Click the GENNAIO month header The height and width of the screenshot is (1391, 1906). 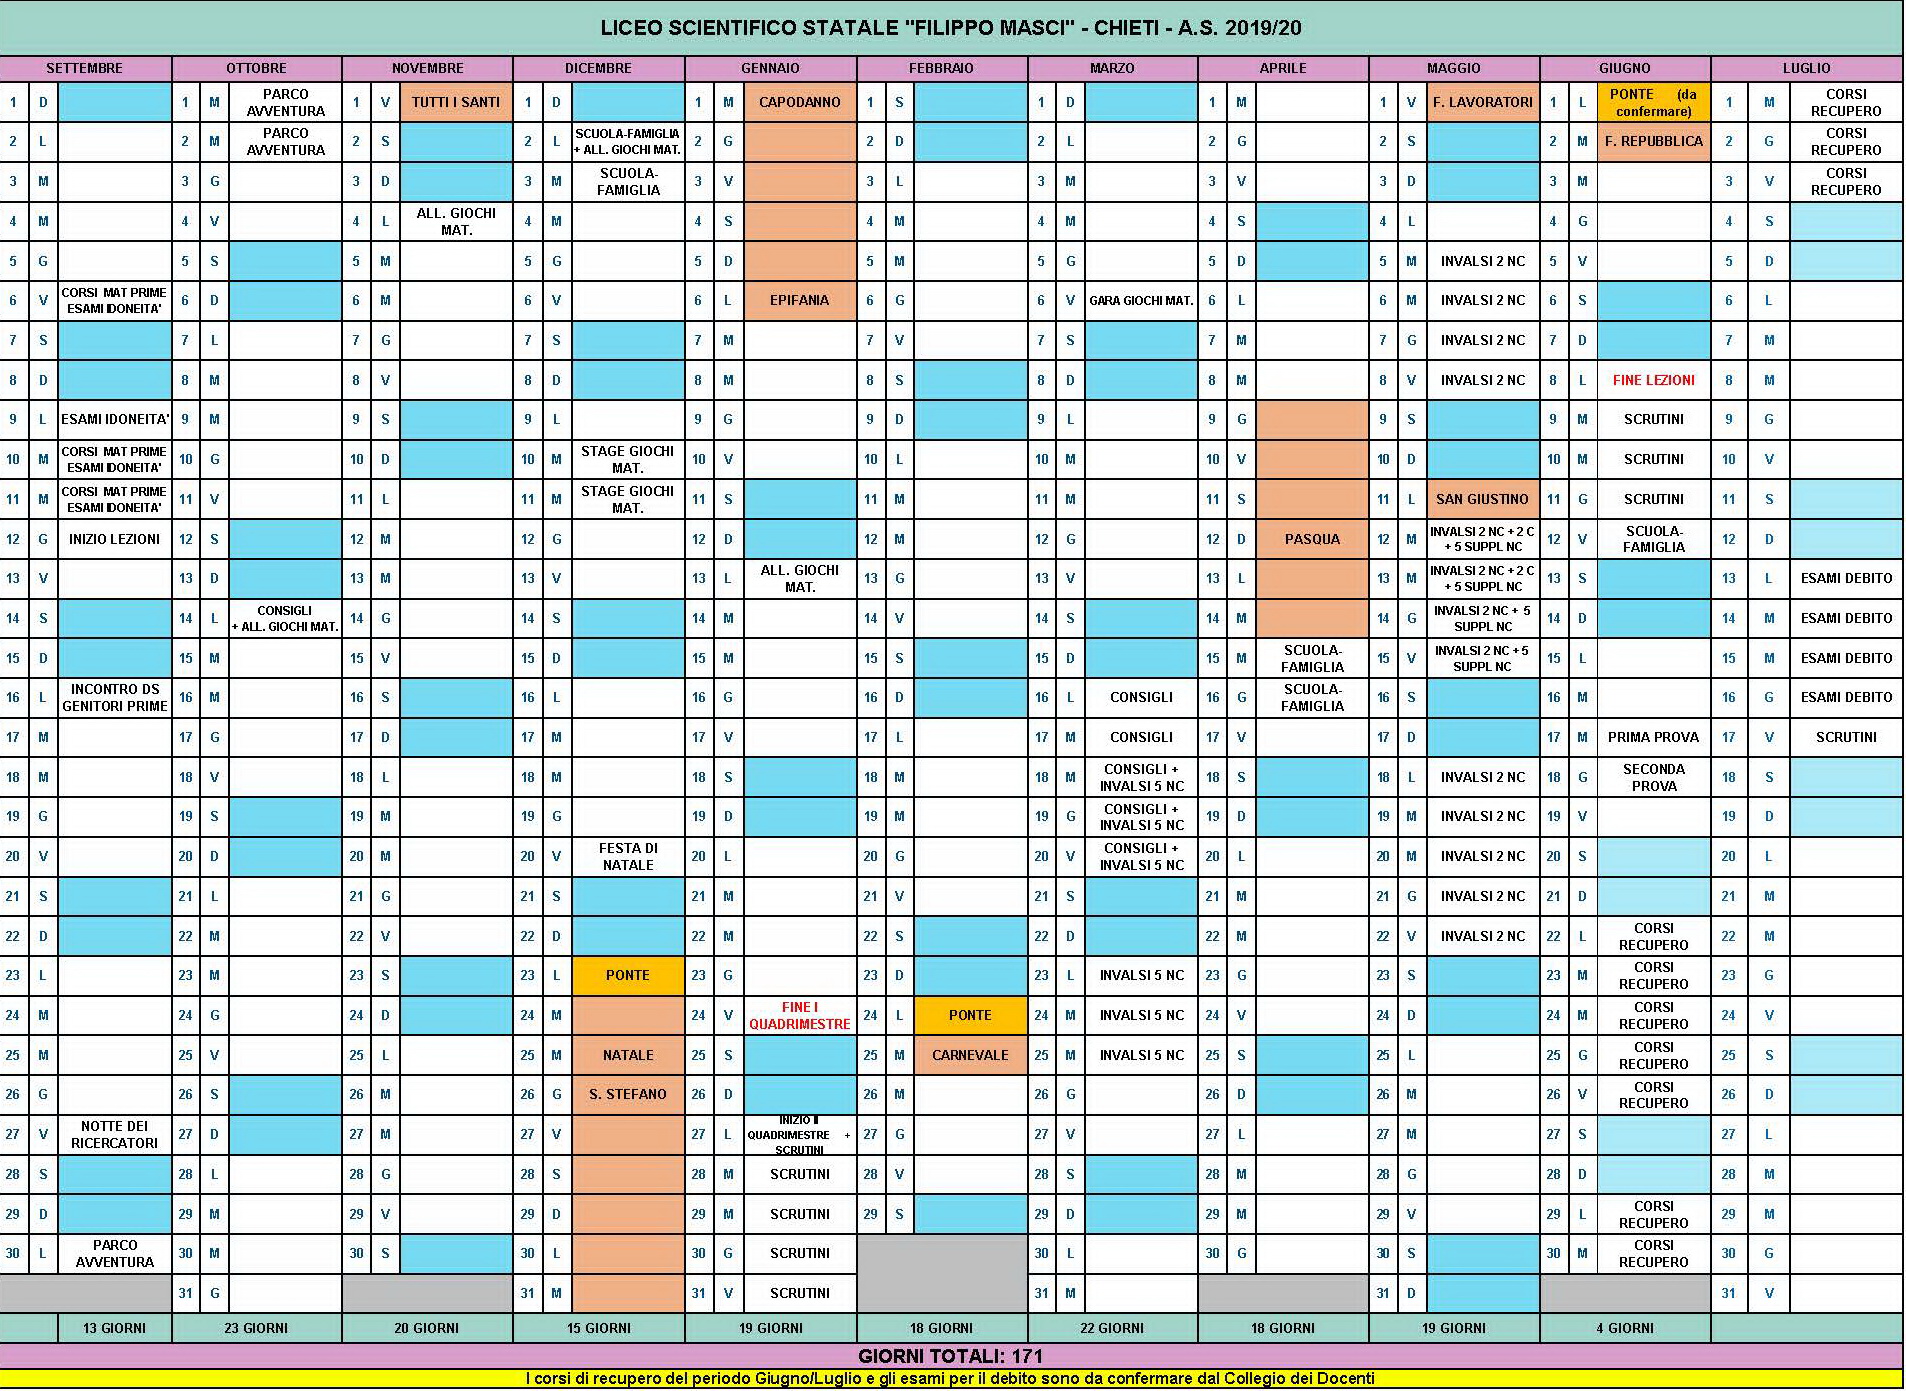(771, 68)
